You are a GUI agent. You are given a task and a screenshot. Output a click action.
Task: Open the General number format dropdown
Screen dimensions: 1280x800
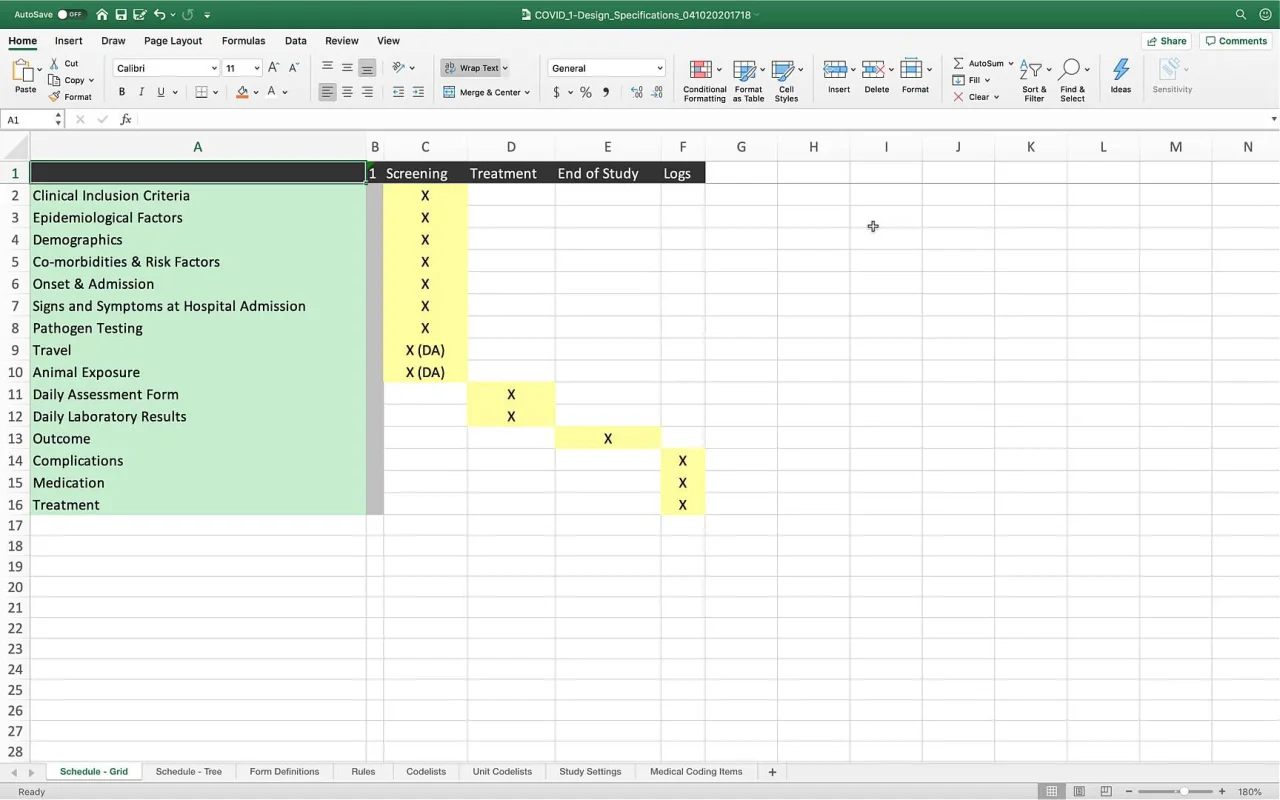pos(659,68)
